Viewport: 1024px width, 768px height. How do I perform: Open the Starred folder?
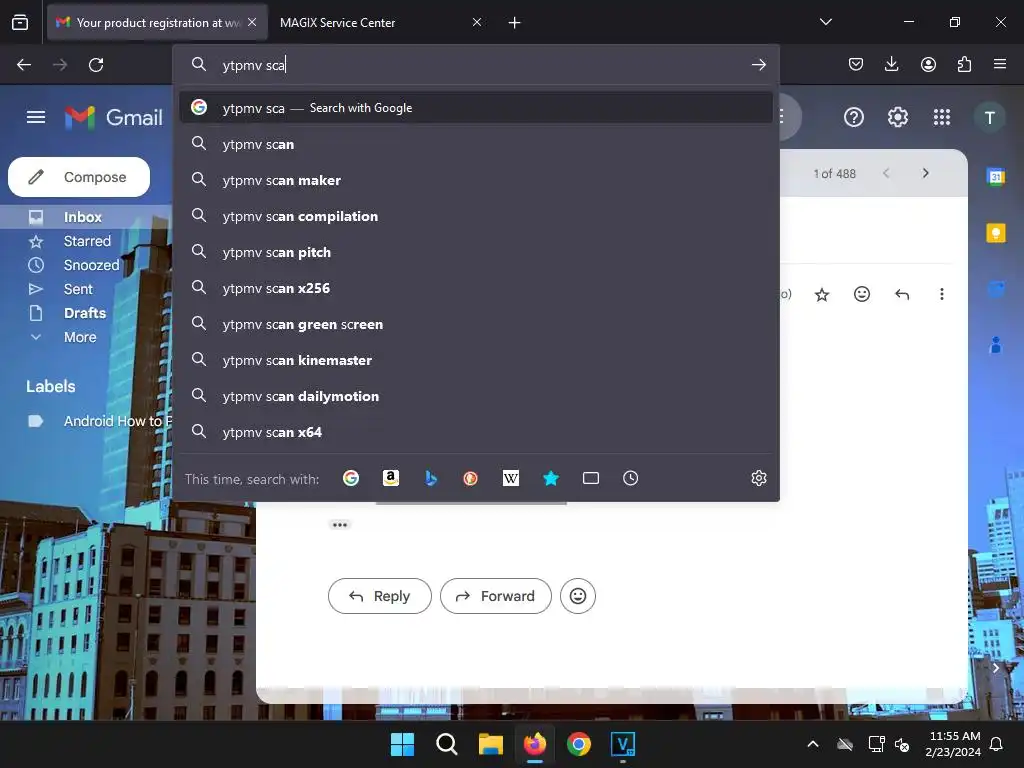[x=88, y=241]
